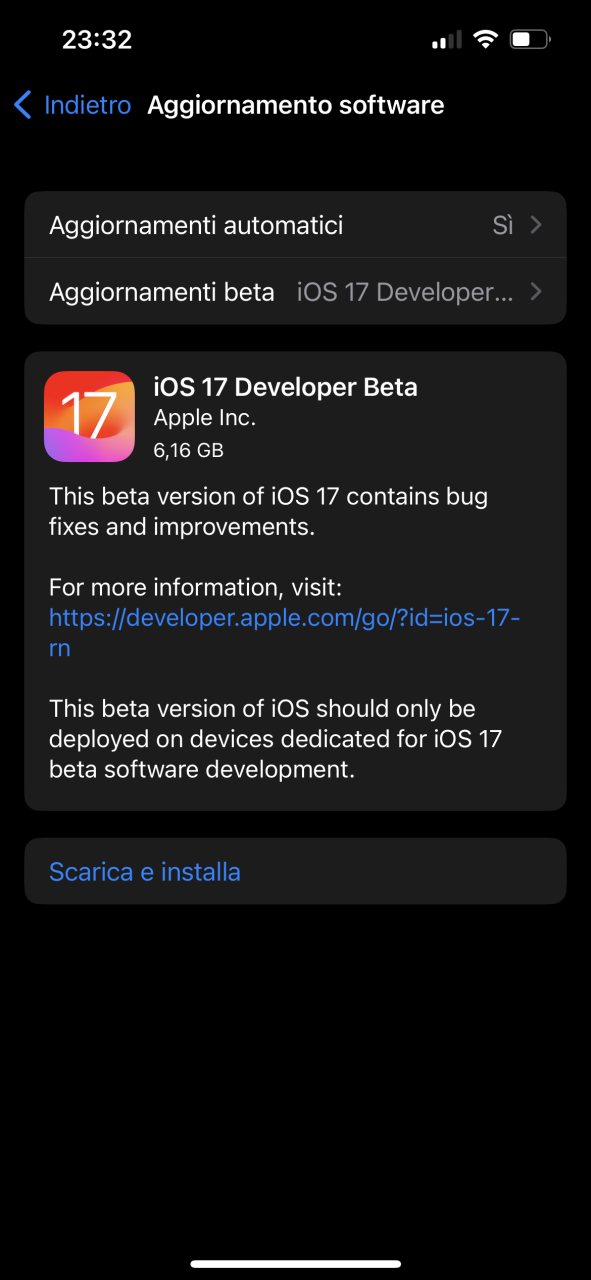Tap the back chevron arrow icon
The image size is (591, 1280).
tap(23, 105)
